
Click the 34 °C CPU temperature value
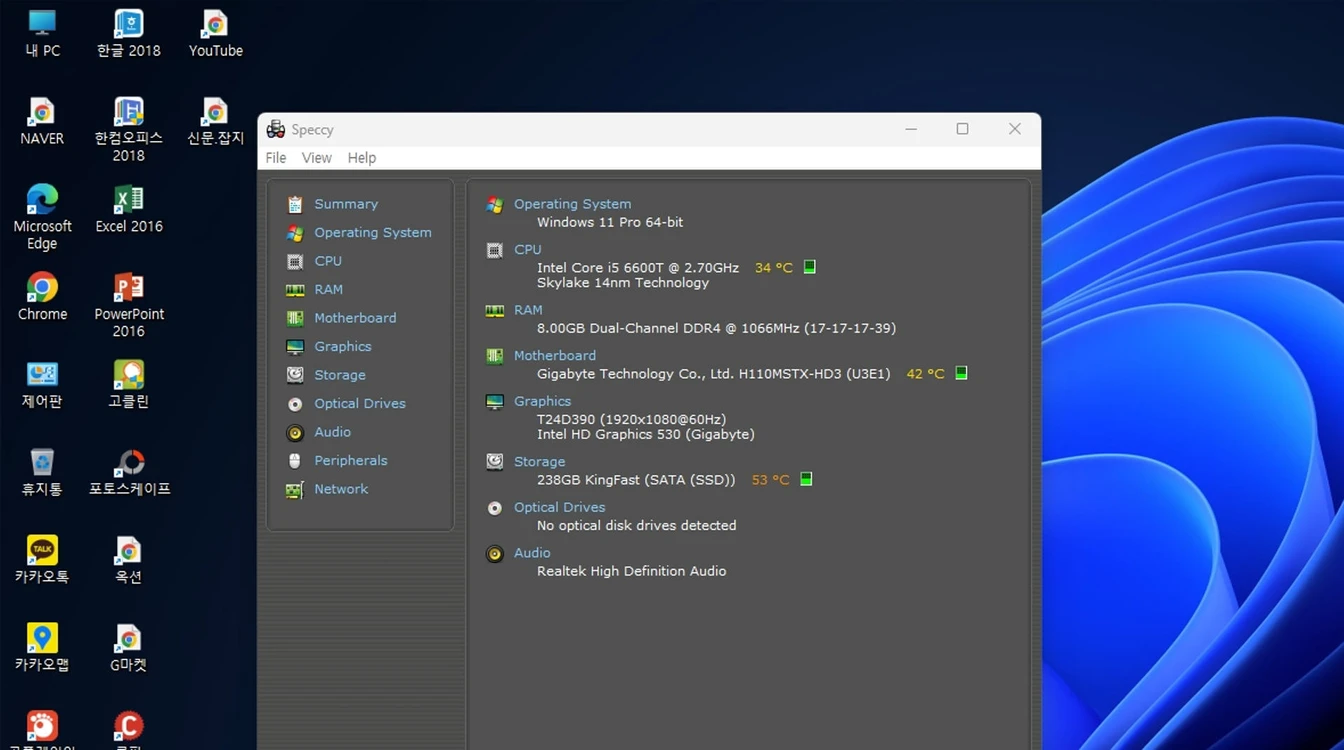[x=774, y=268]
